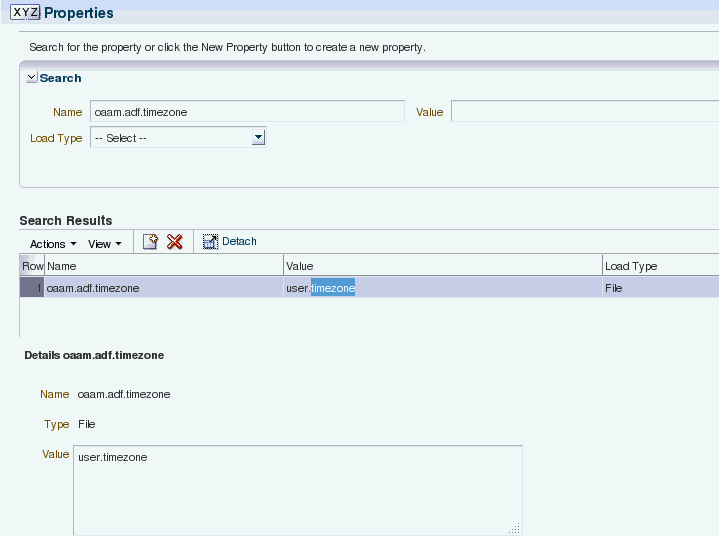The image size is (719, 536).
Task: Sort by the Load Type column header
Action: [x=660, y=266]
